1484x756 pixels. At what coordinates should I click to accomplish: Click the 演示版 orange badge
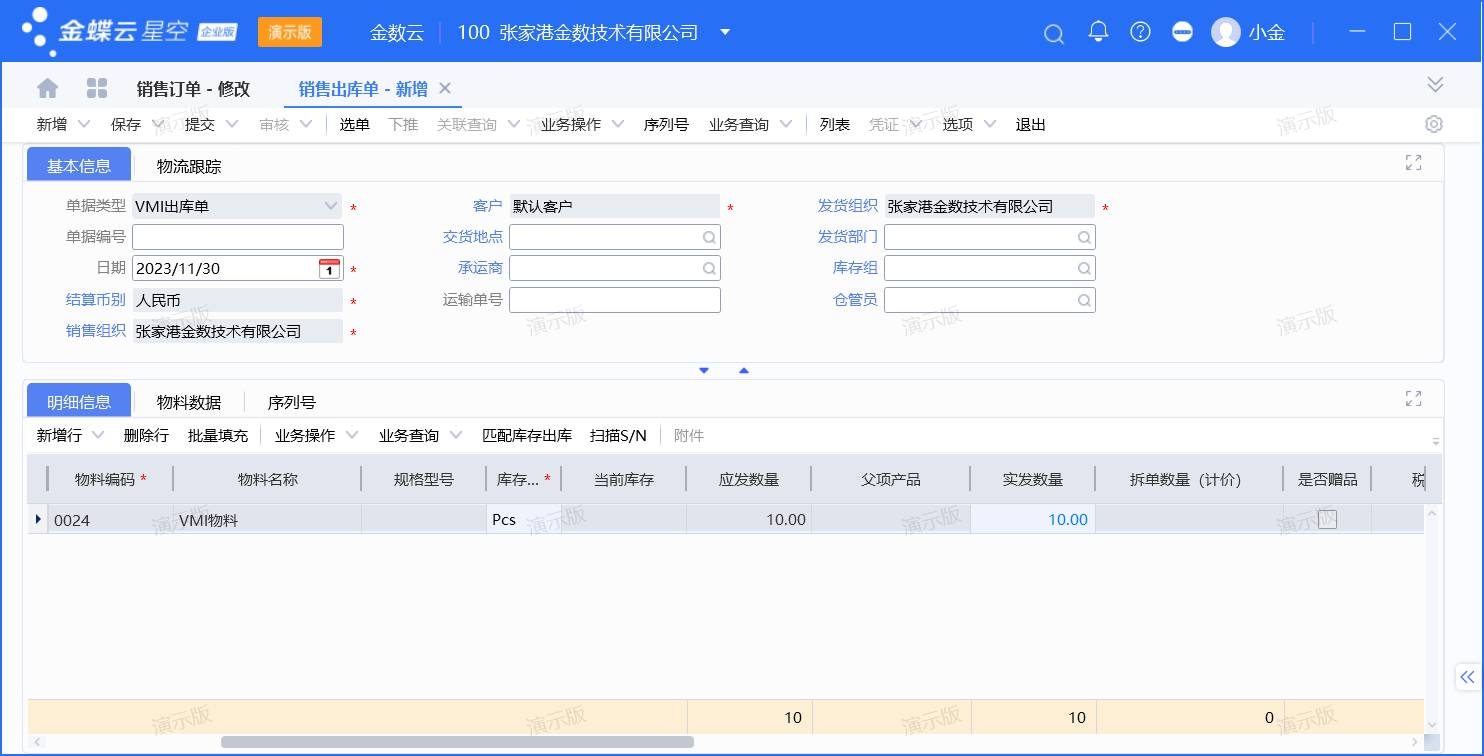290,32
